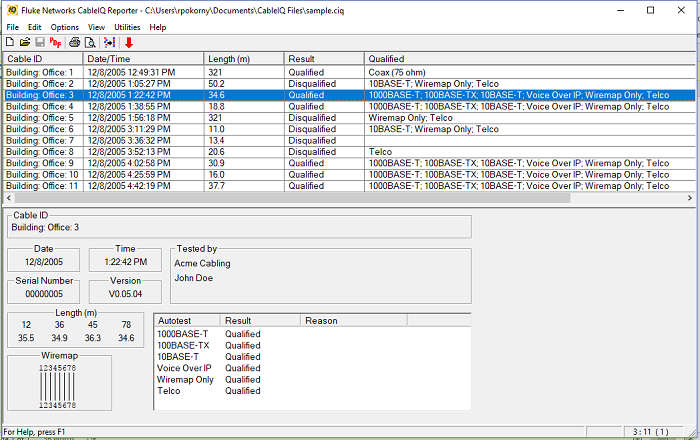Click the Qualified column header
The image size is (700, 440).
click(x=530, y=59)
